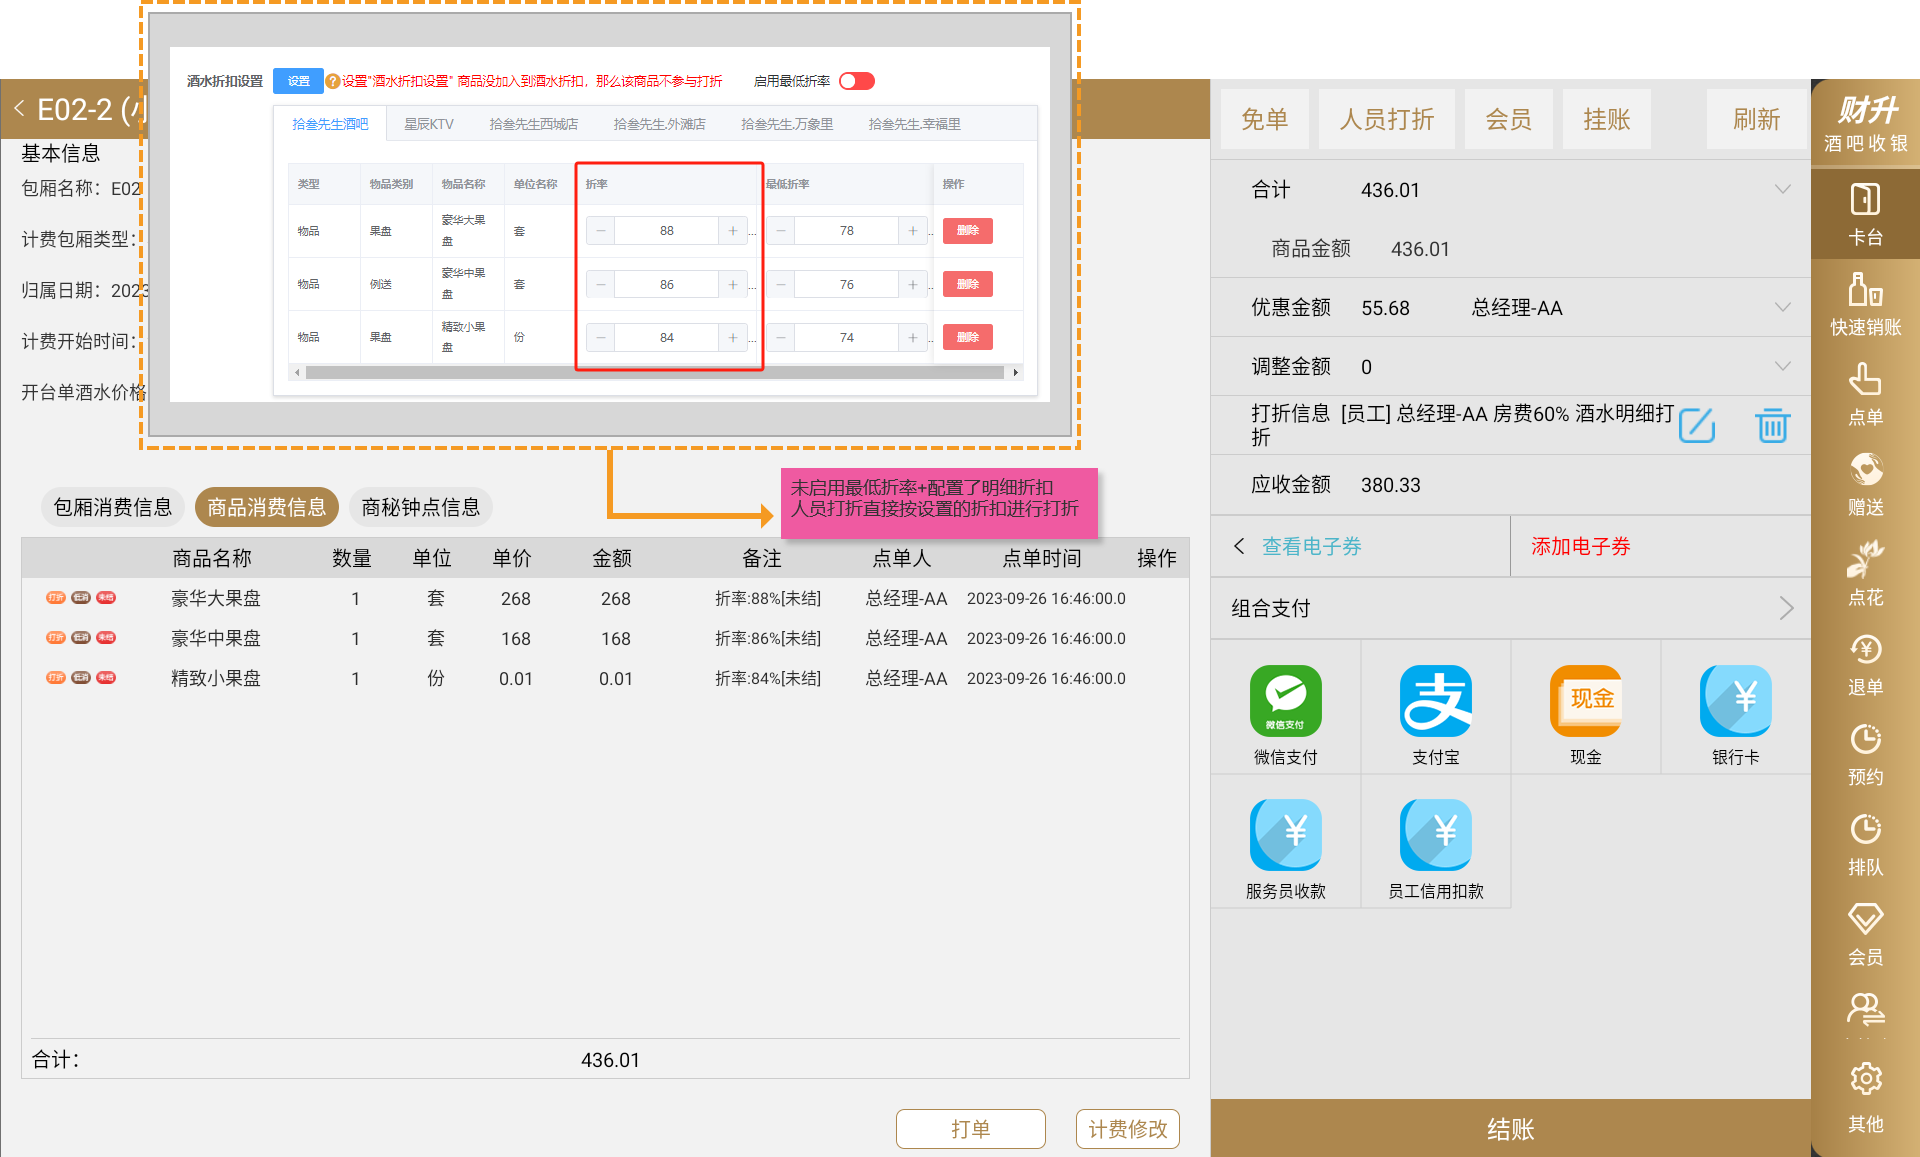Click the 挂账 button

(x=1607, y=119)
